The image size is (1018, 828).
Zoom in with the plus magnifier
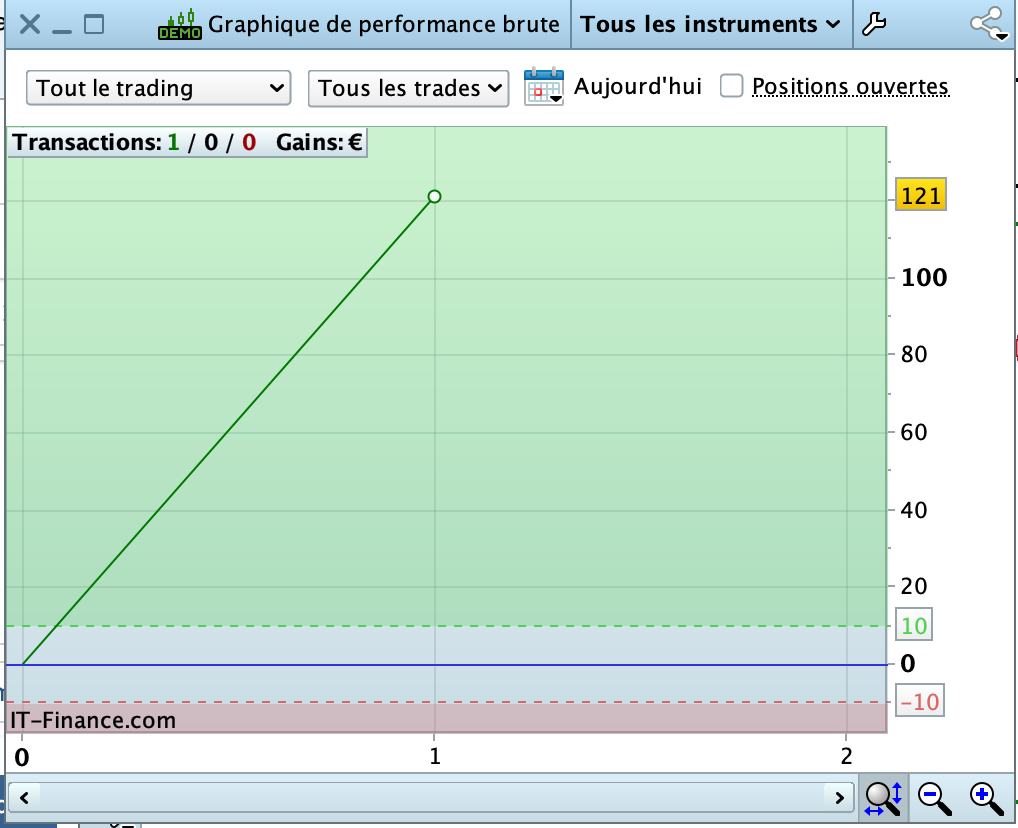pos(986,799)
